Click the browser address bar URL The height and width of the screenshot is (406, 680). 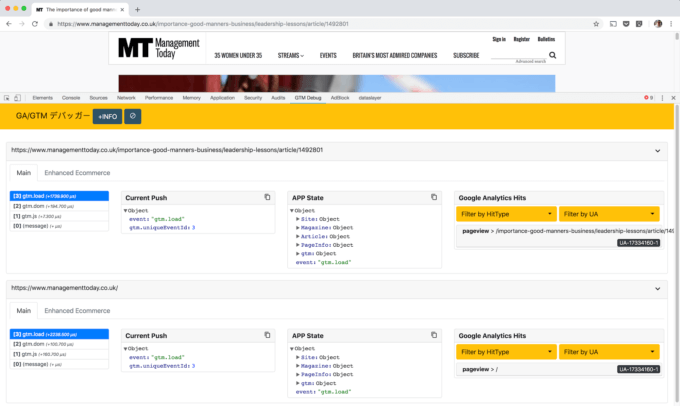pos(203,24)
